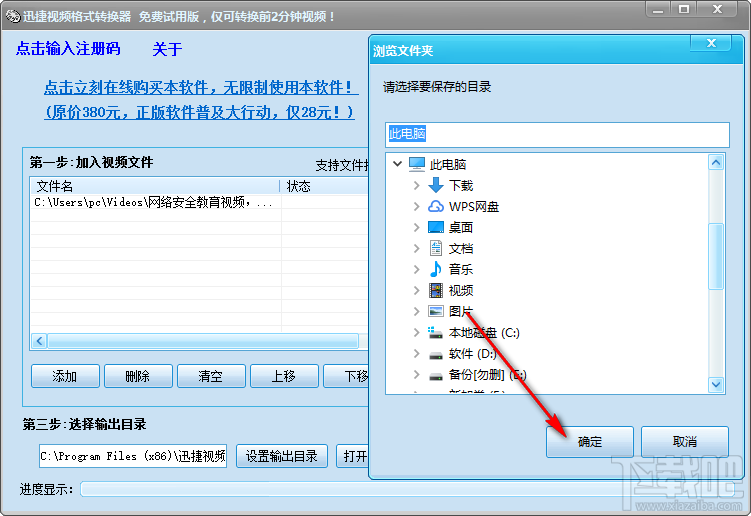Click the 软件 (D:) drive icon
Viewport: 751px width, 516px height.
[436, 355]
